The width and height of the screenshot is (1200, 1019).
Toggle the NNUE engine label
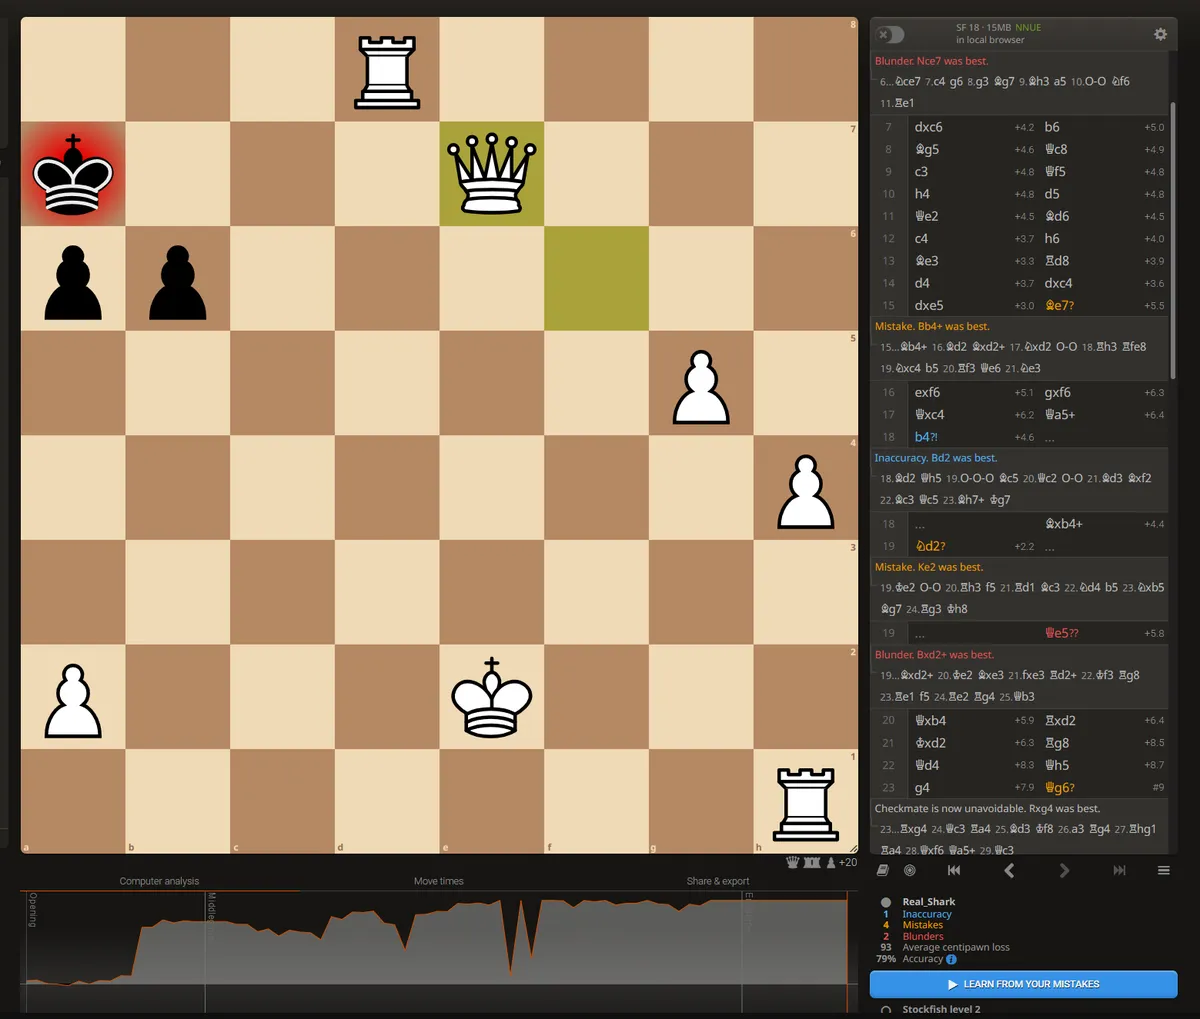(1027, 27)
